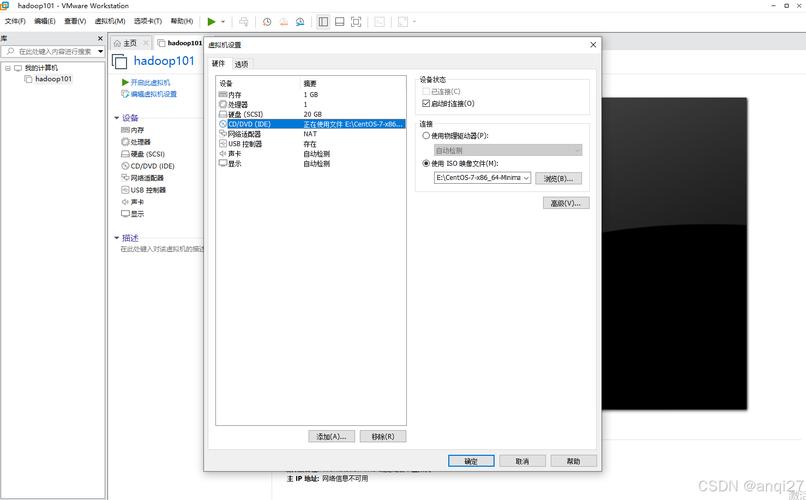Select hadoop101 in the library tree
The image size is (806, 500).
53,79
